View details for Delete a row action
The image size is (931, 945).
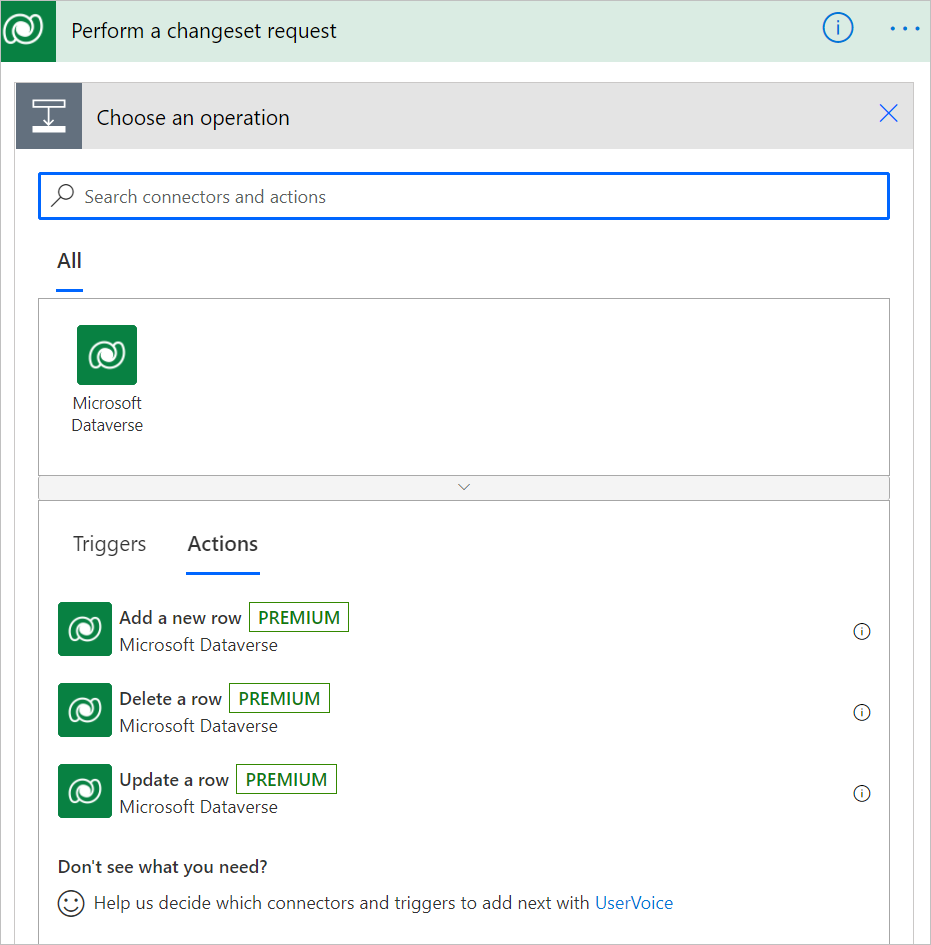pyautogui.click(x=862, y=712)
